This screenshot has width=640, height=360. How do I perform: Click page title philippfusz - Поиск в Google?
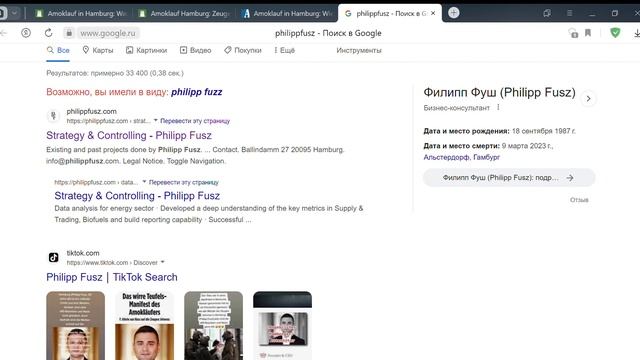pos(328,33)
